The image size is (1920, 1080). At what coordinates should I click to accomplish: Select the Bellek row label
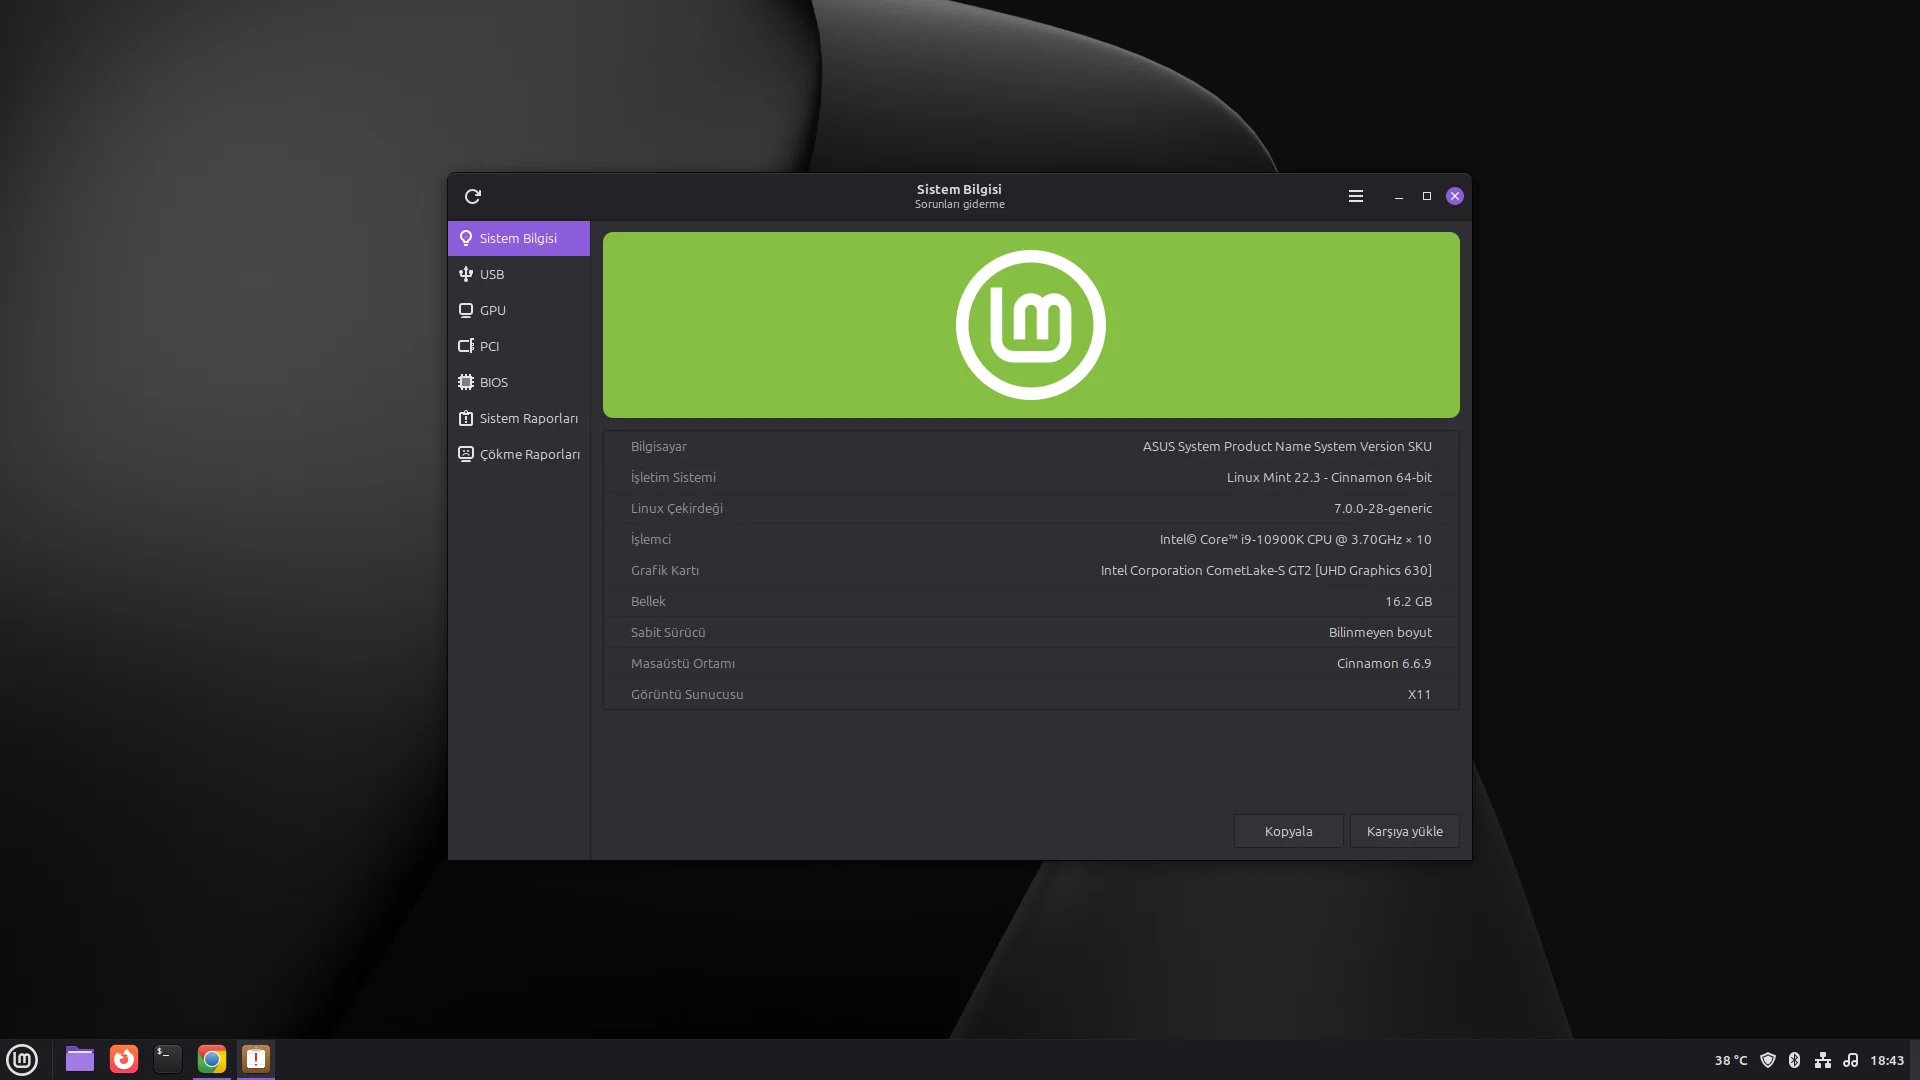tap(648, 601)
